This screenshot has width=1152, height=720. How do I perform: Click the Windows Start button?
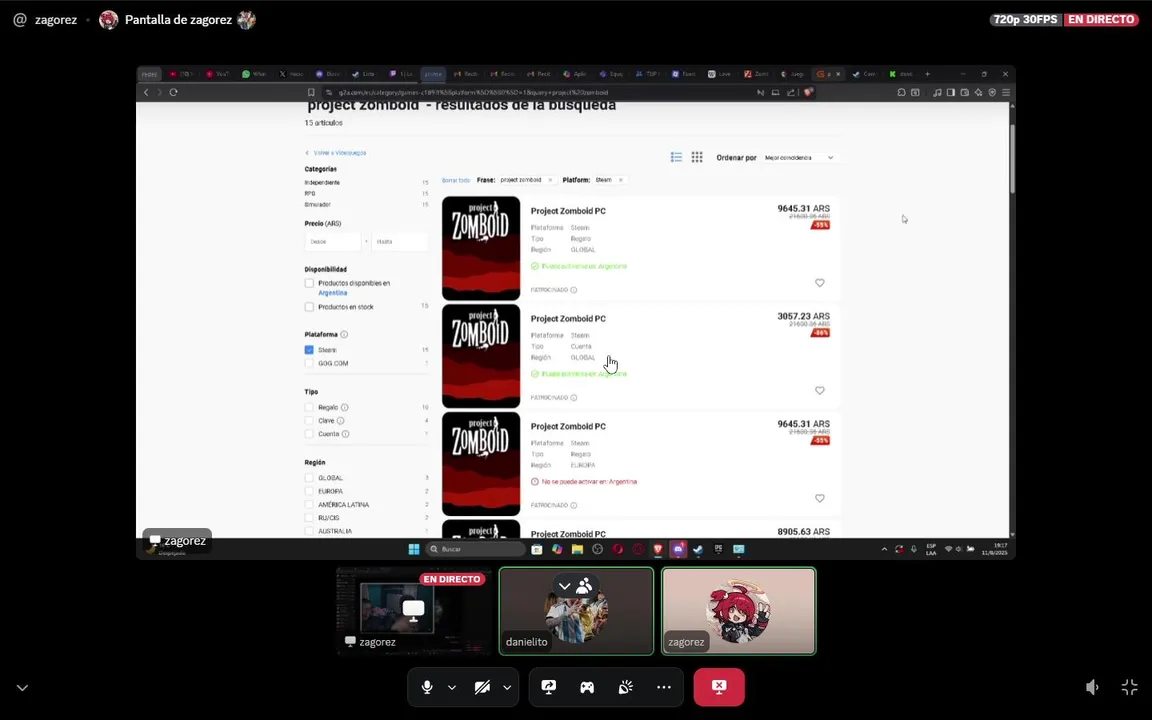click(x=414, y=549)
